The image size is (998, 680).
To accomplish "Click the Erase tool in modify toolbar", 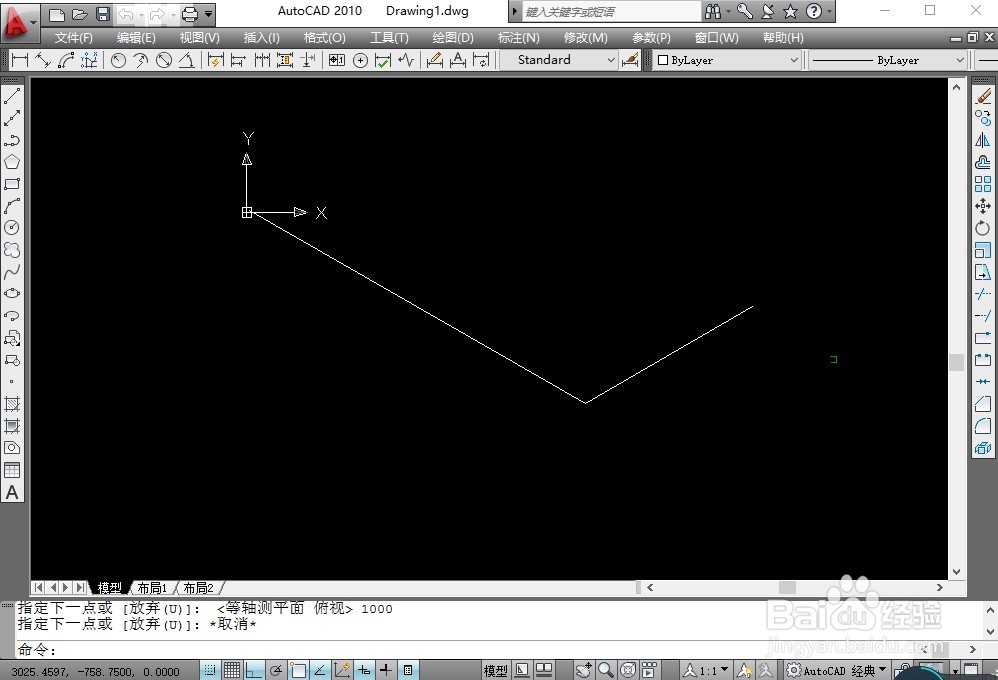I will 983,96.
